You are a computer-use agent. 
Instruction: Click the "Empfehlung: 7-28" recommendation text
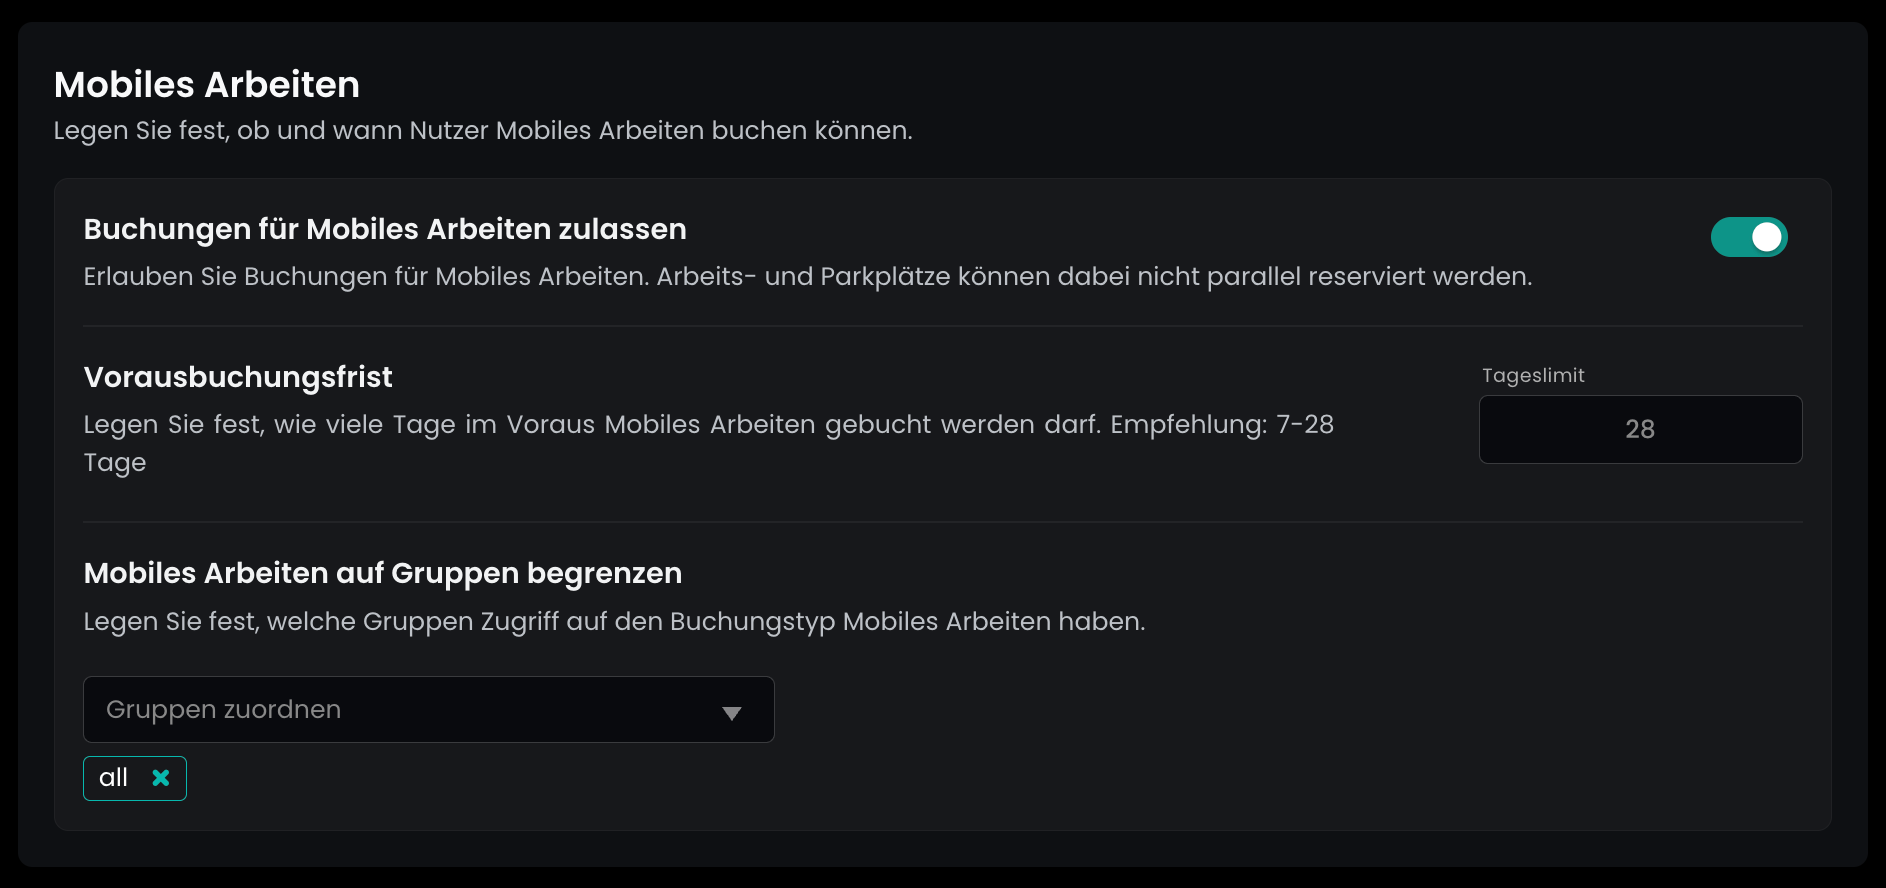click(x=1222, y=425)
